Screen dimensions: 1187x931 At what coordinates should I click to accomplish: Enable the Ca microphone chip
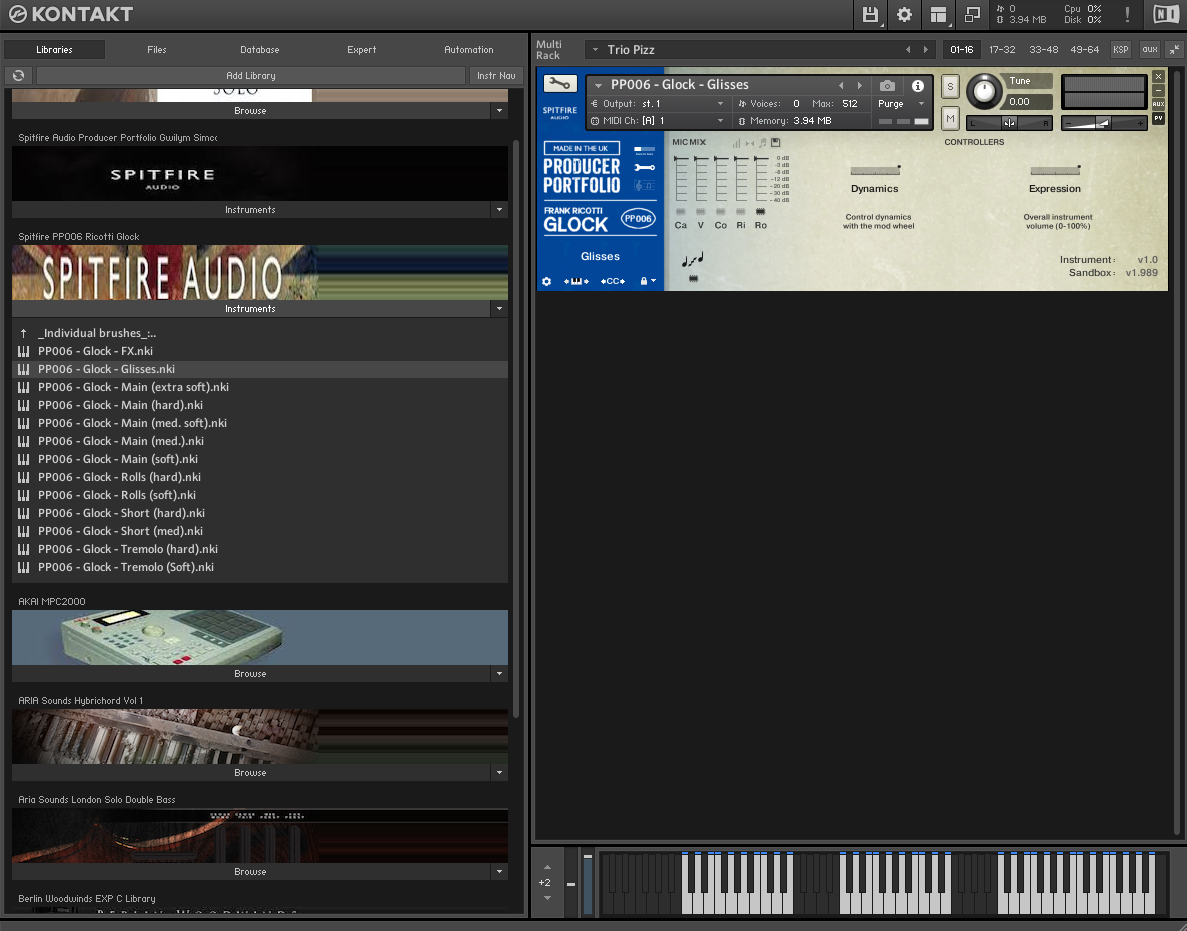click(681, 212)
